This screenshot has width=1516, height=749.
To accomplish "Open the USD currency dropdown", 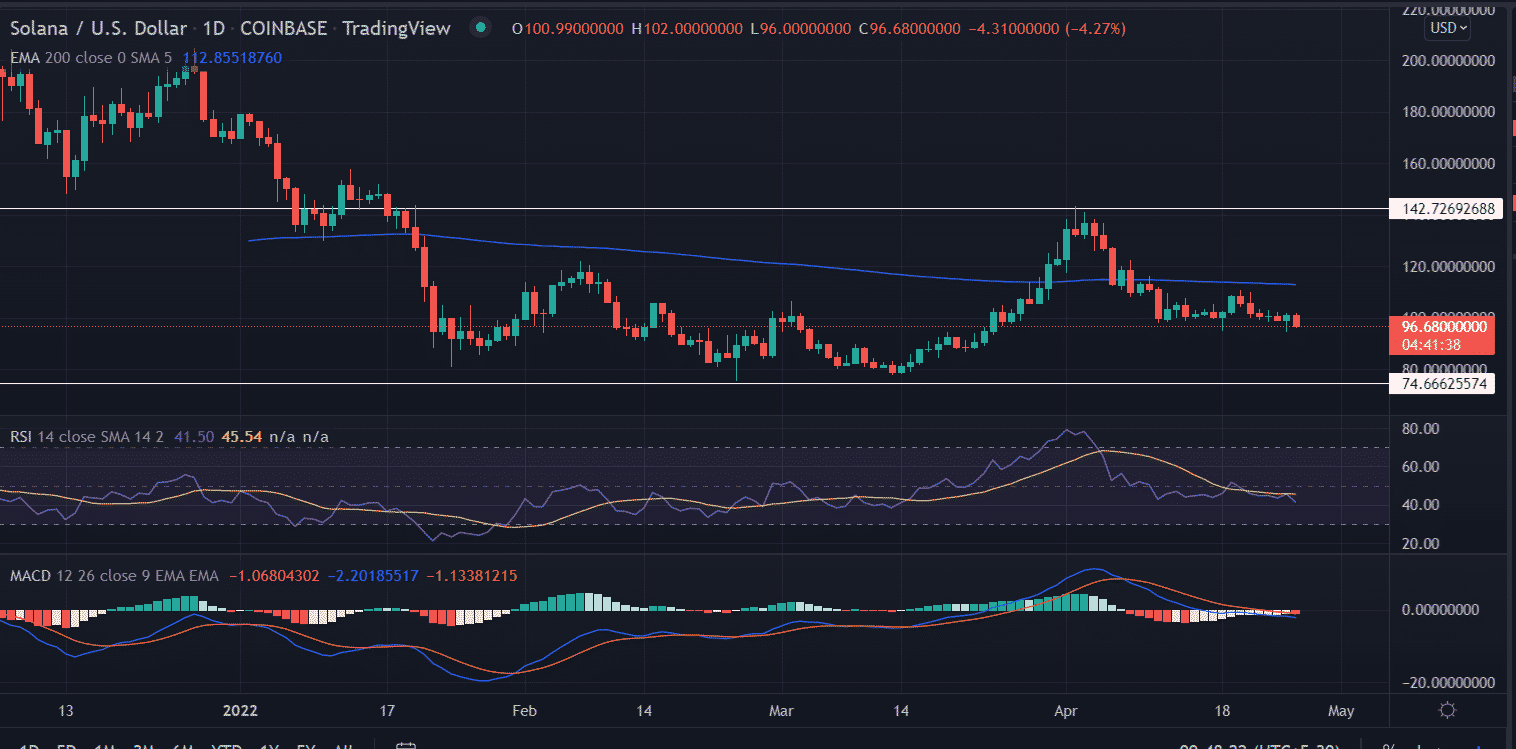I will (1449, 28).
